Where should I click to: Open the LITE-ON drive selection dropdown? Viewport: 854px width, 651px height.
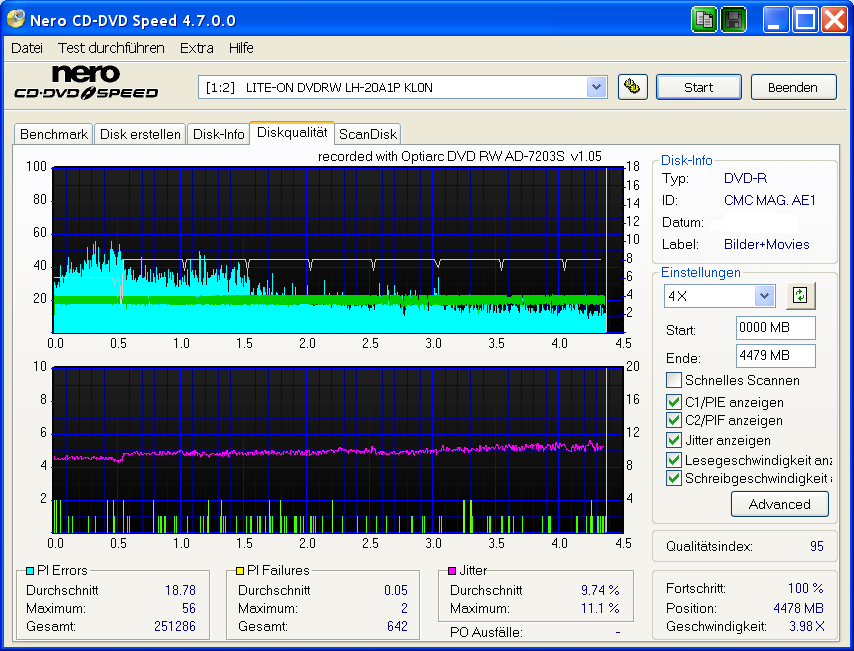[597, 87]
